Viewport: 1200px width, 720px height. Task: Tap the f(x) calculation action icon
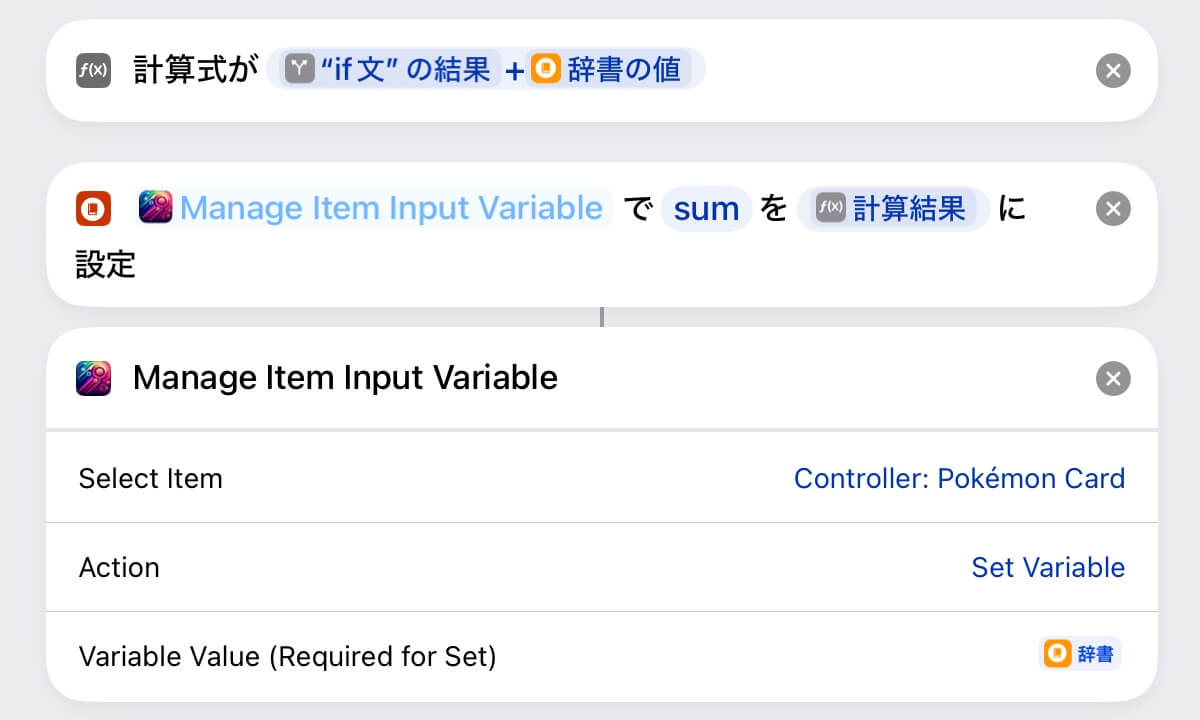[93, 71]
